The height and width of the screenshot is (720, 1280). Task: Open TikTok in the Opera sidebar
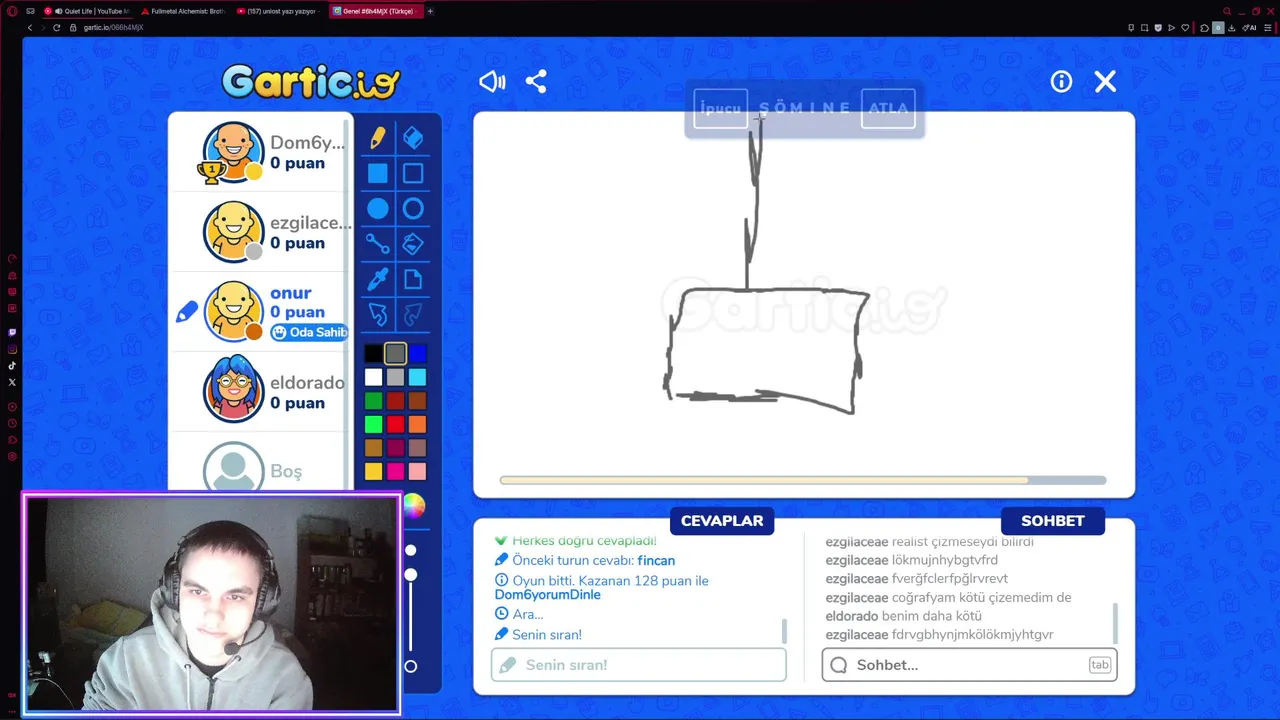coord(12,366)
